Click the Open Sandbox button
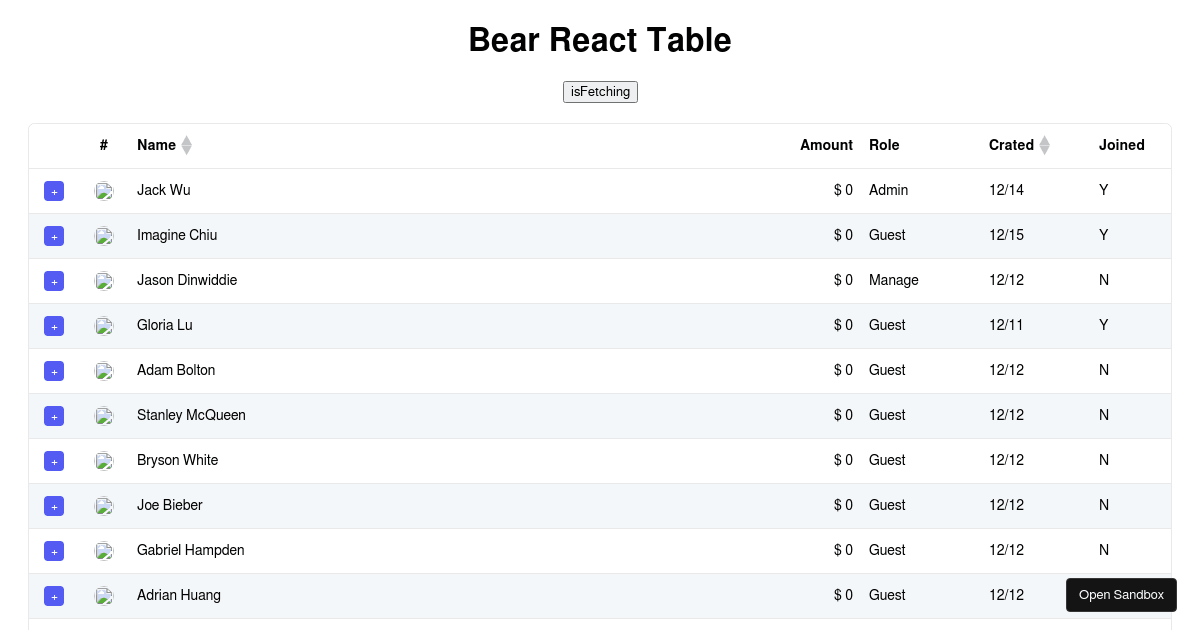Viewport: 1200px width, 630px height. pos(1121,594)
